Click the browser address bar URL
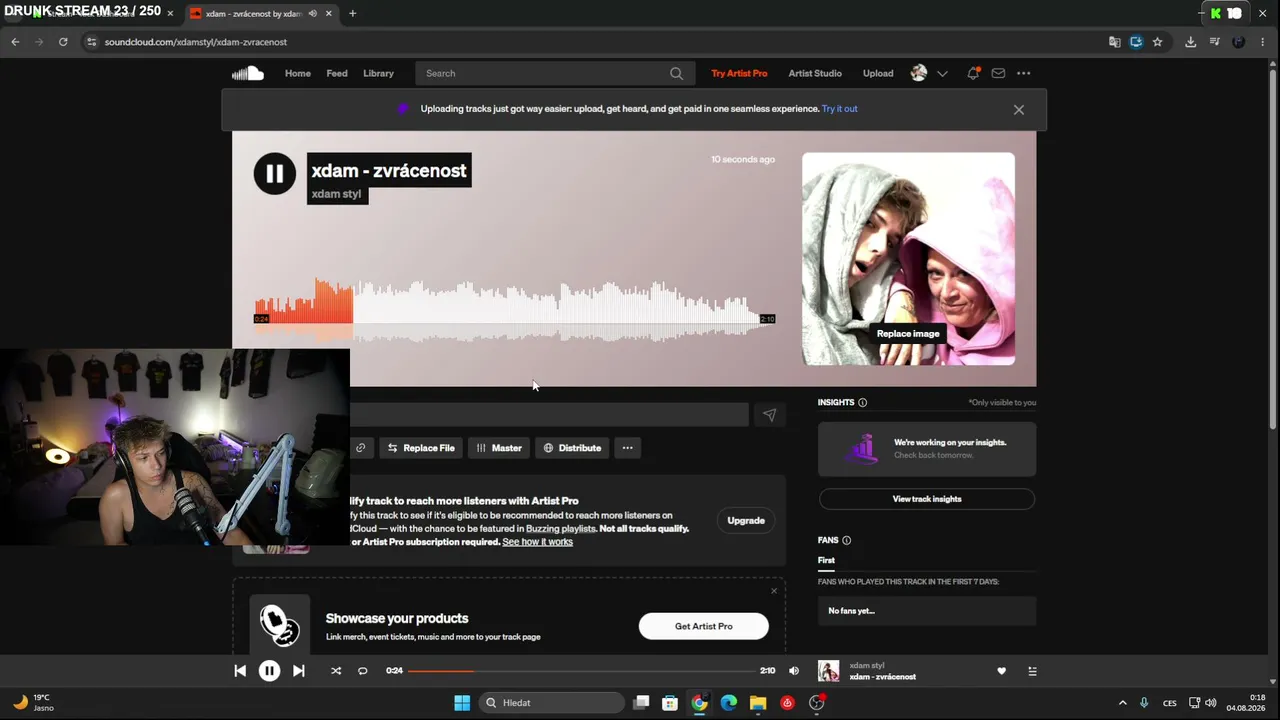This screenshot has width=1280, height=720. (196, 42)
